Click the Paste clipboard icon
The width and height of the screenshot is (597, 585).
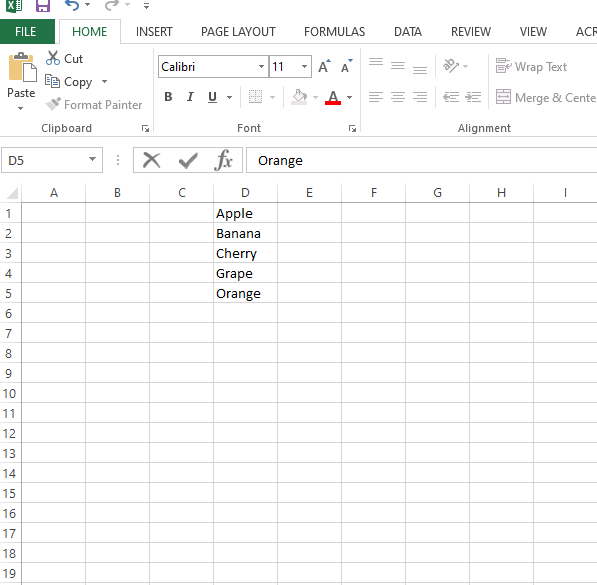[x=22, y=68]
